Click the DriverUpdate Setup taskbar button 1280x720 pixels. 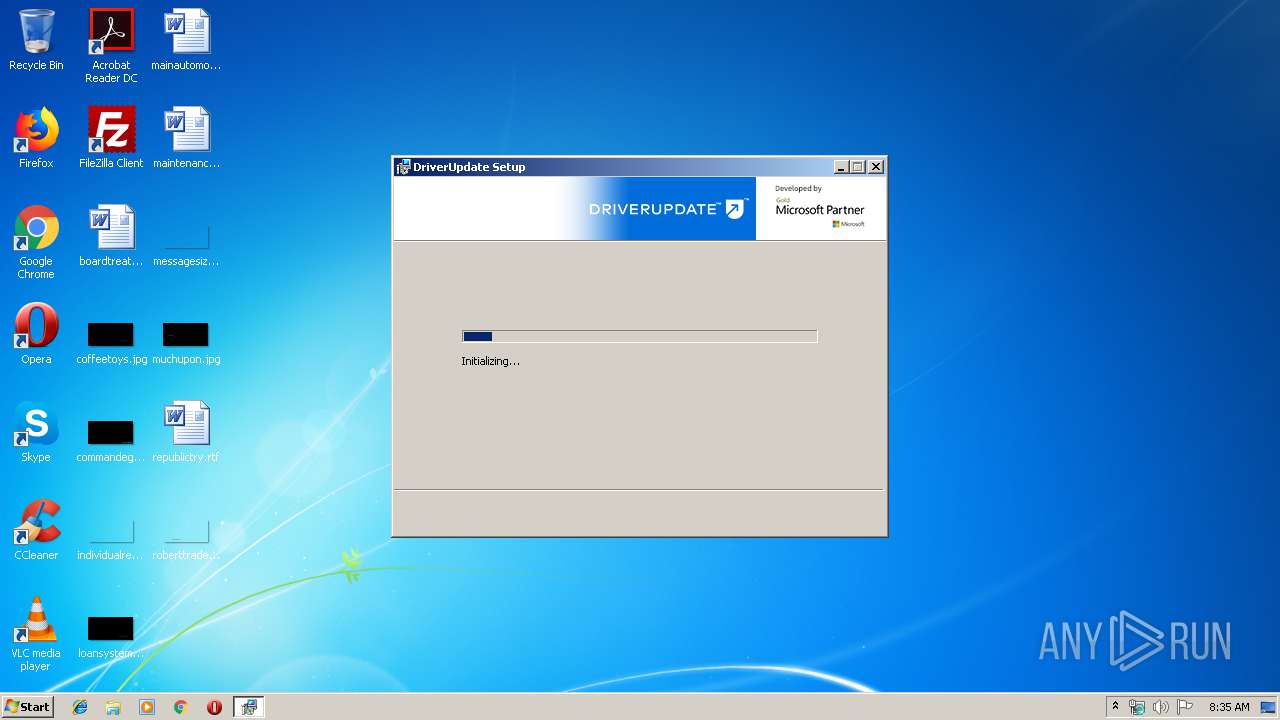pyautogui.click(x=248, y=707)
